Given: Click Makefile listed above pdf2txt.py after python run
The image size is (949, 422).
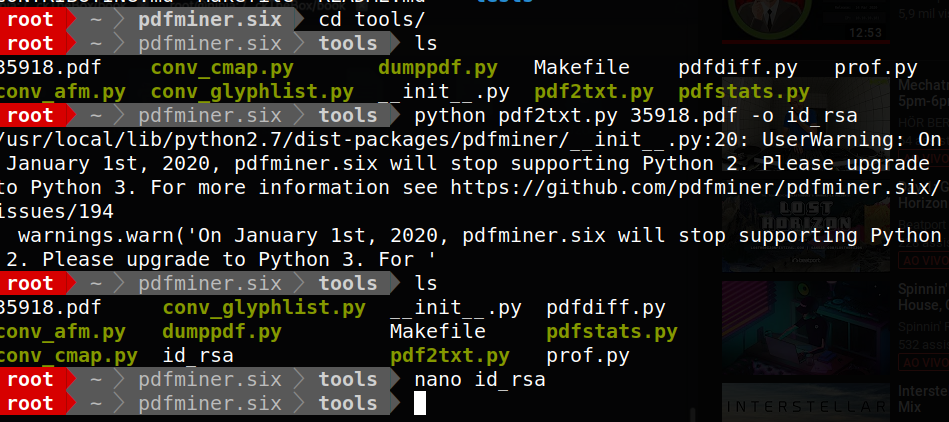Looking at the screenshot, I should click(438, 332).
